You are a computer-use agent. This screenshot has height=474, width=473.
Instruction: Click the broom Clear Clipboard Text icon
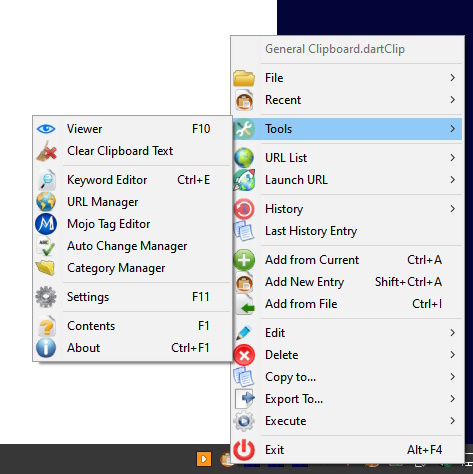46,151
